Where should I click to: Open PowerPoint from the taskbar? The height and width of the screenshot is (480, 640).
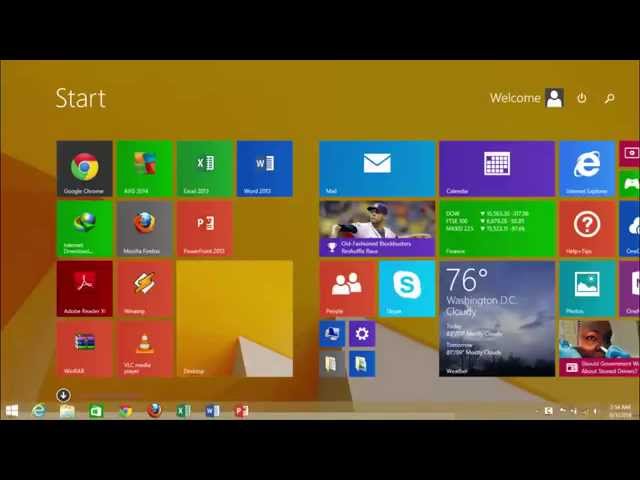[x=241, y=411]
